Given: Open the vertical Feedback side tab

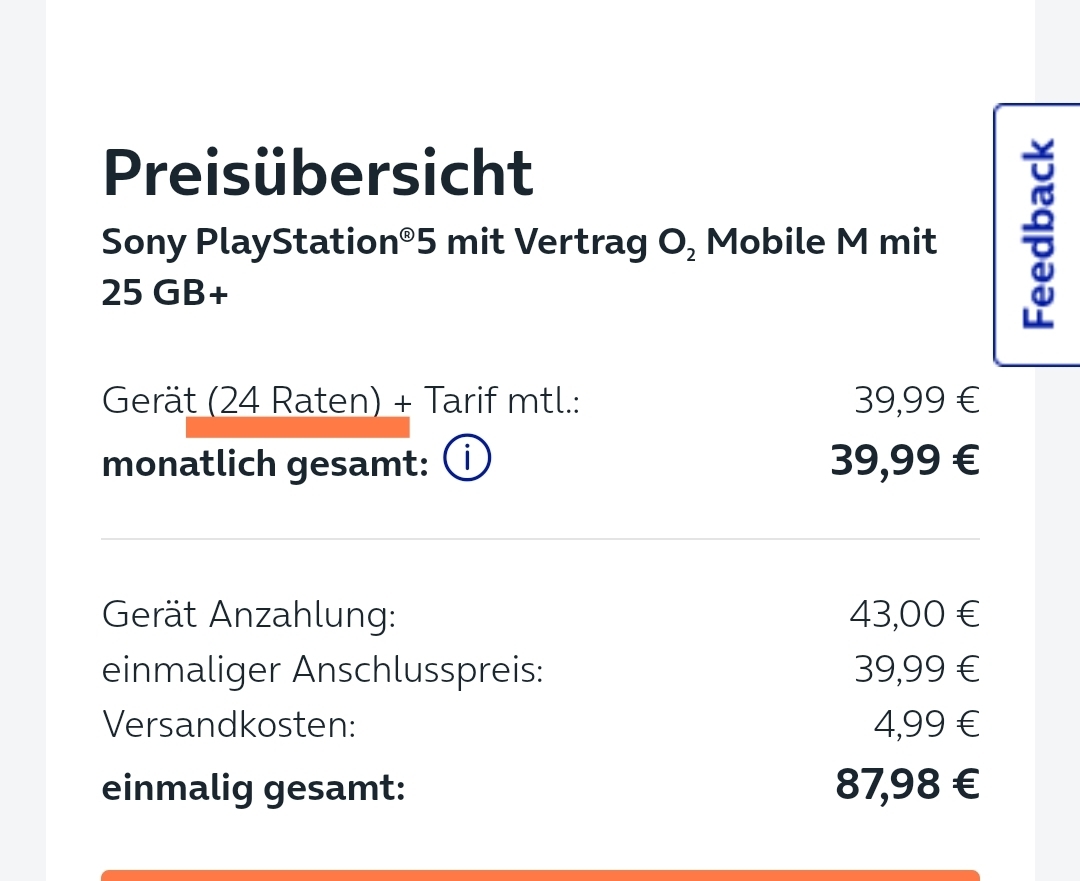Looking at the screenshot, I should pyautogui.click(x=1037, y=234).
